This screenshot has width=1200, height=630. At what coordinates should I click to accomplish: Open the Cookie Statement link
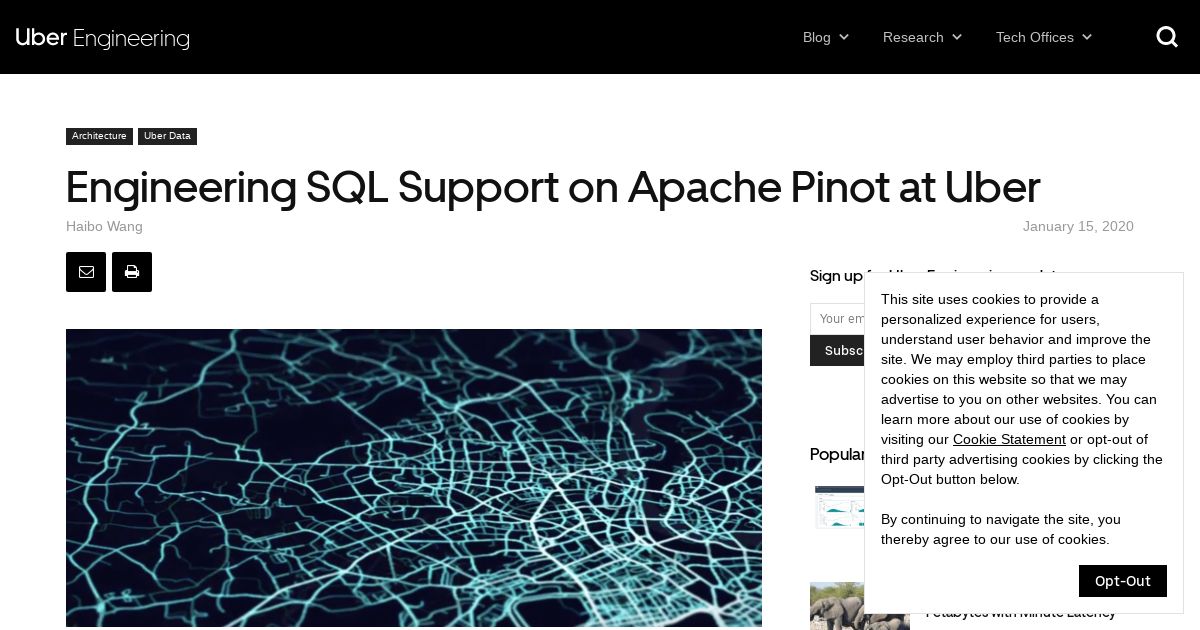1009,439
